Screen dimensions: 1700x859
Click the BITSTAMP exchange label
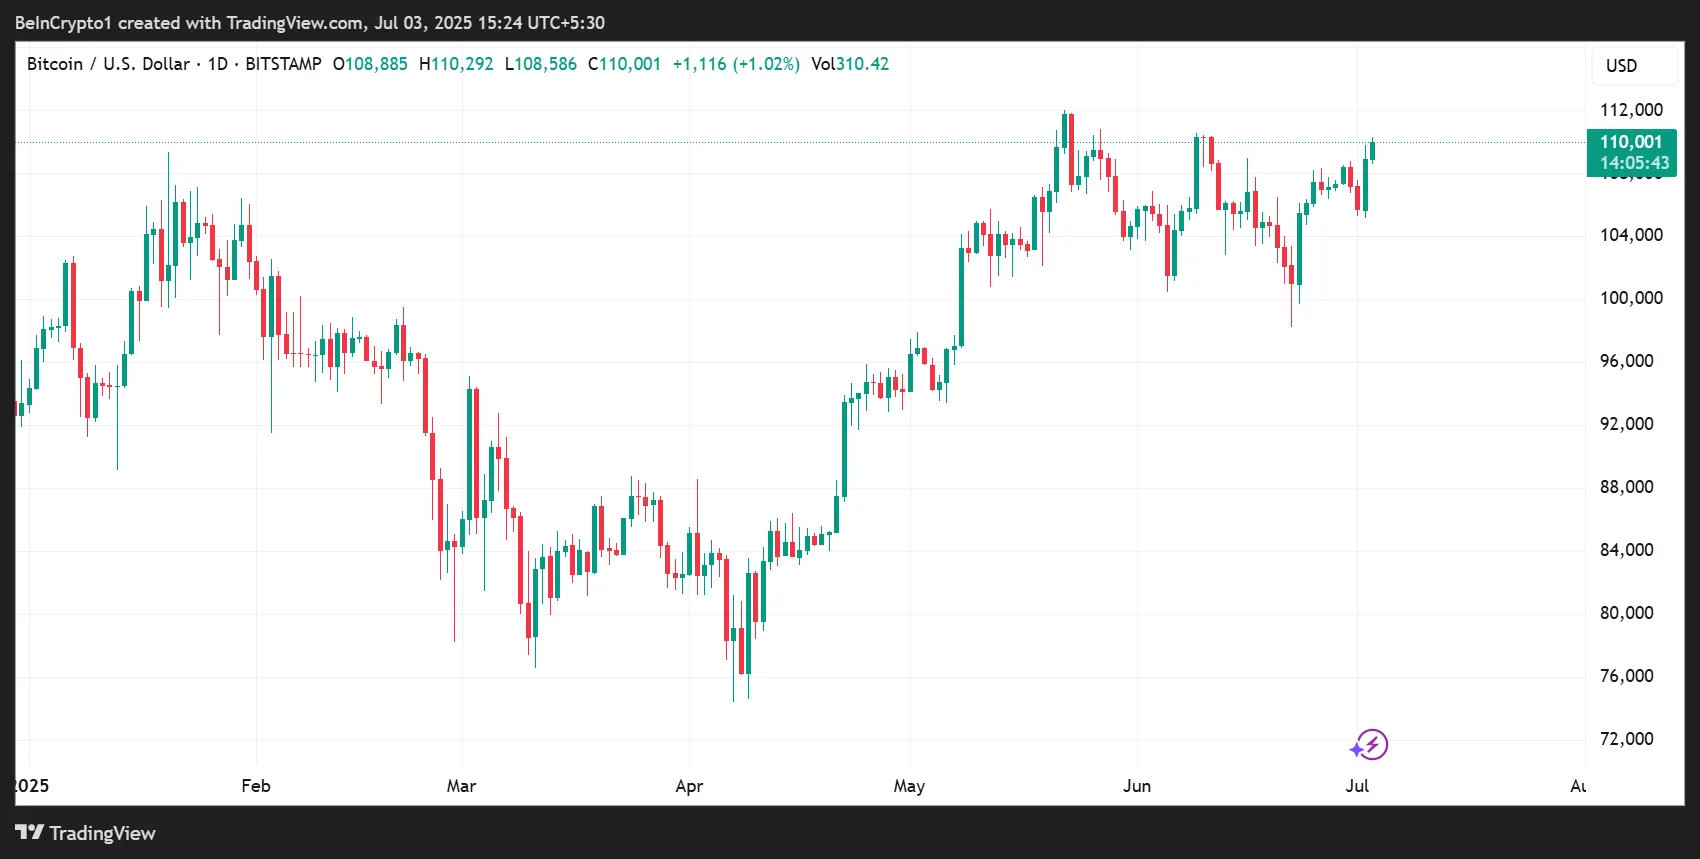pos(283,64)
